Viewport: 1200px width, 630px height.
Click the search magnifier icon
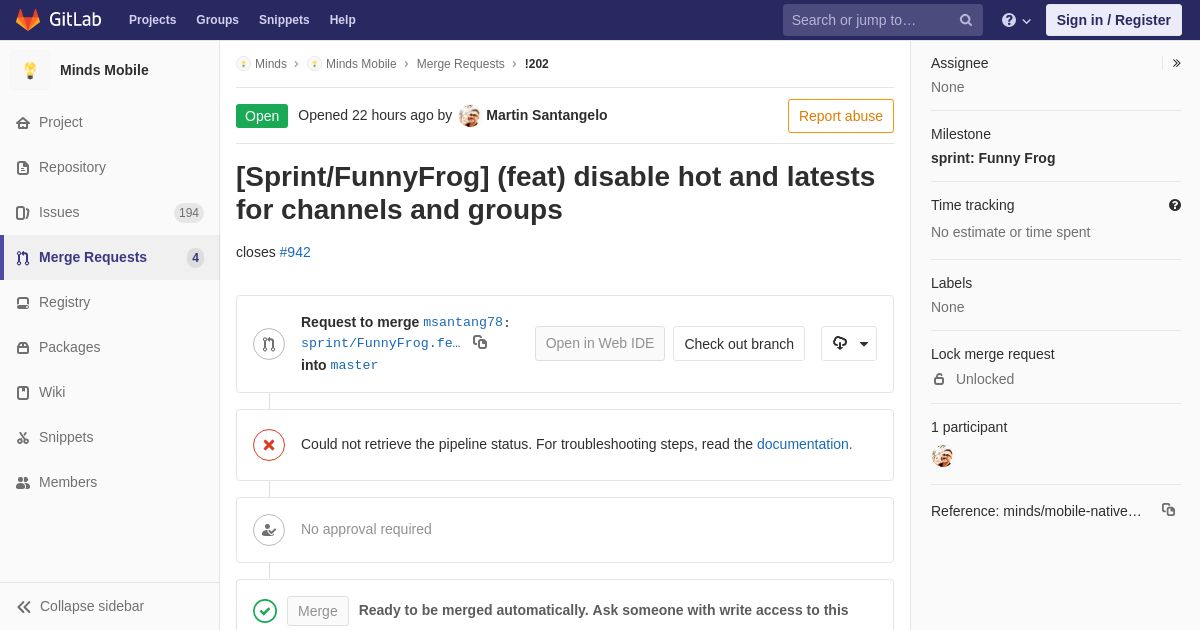tap(966, 20)
